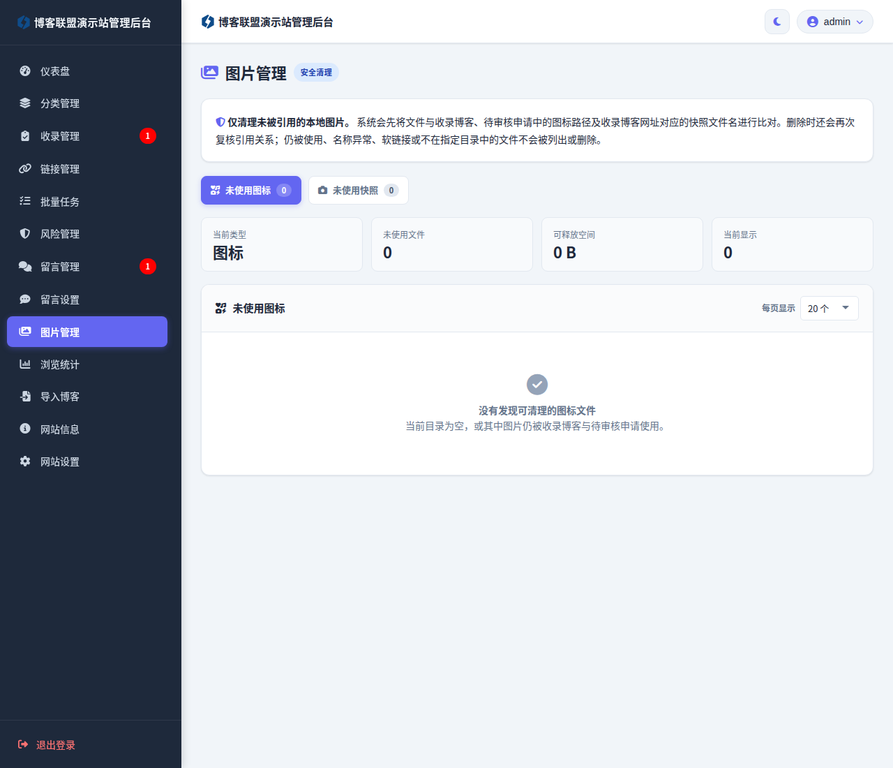This screenshot has width=893, height=768.
Task: Click the checkmark circle in the empty state
Action: pyautogui.click(x=537, y=384)
